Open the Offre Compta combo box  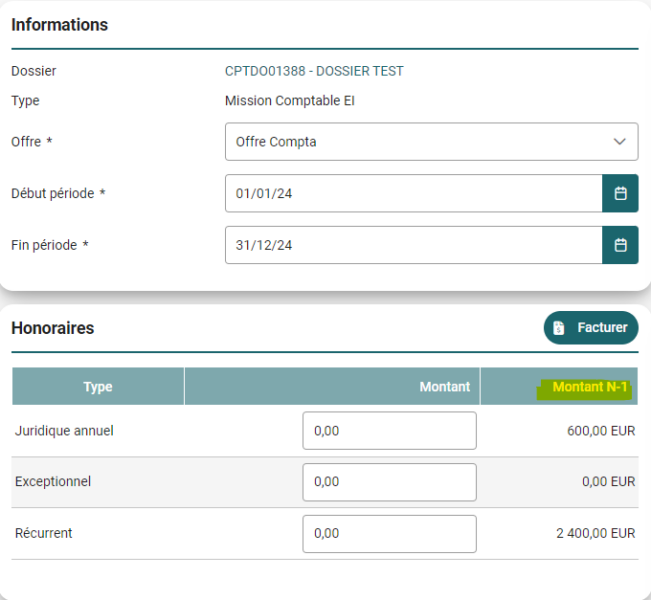[431, 142]
